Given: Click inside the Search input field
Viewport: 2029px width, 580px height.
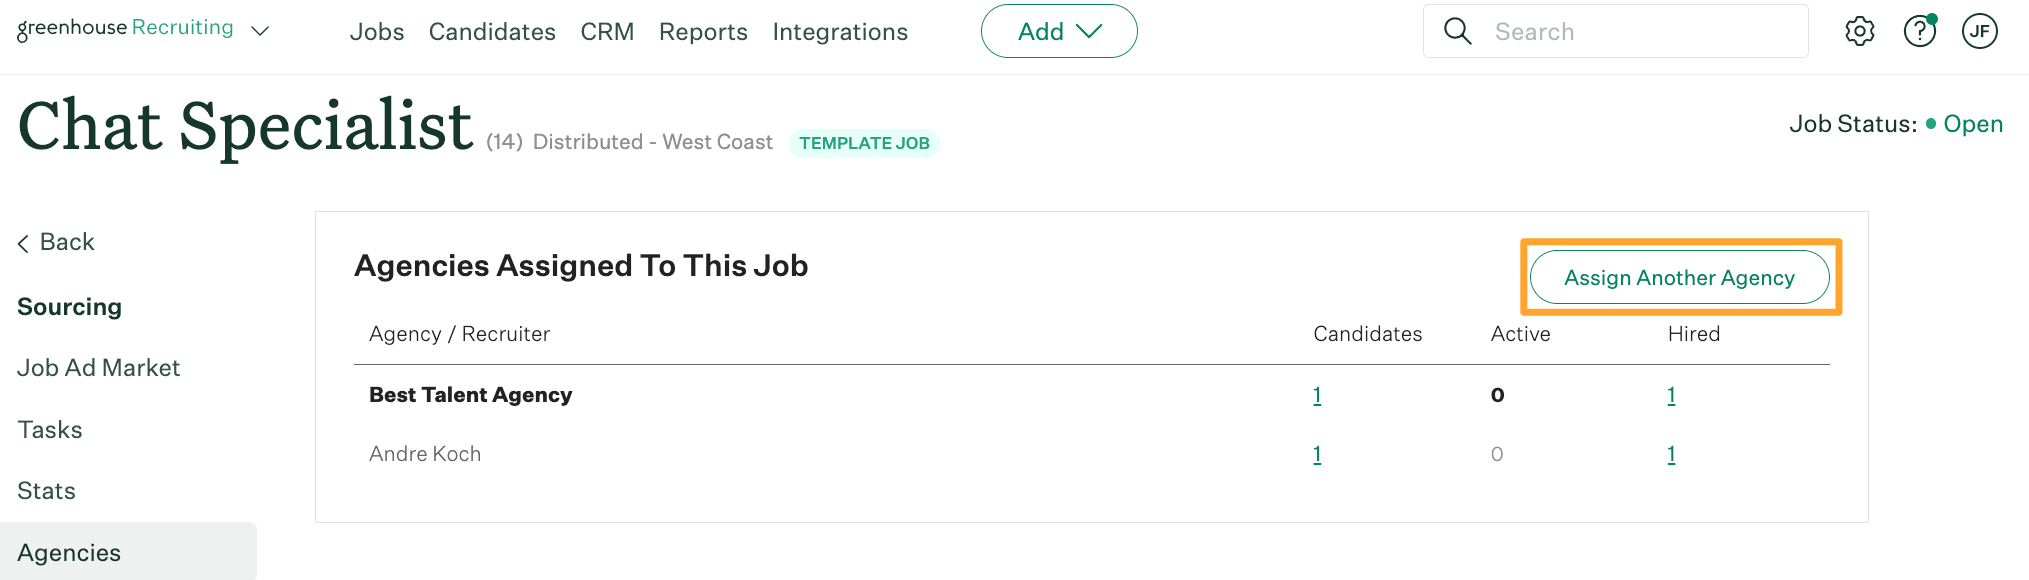Looking at the screenshot, I should coord(1600,31).
